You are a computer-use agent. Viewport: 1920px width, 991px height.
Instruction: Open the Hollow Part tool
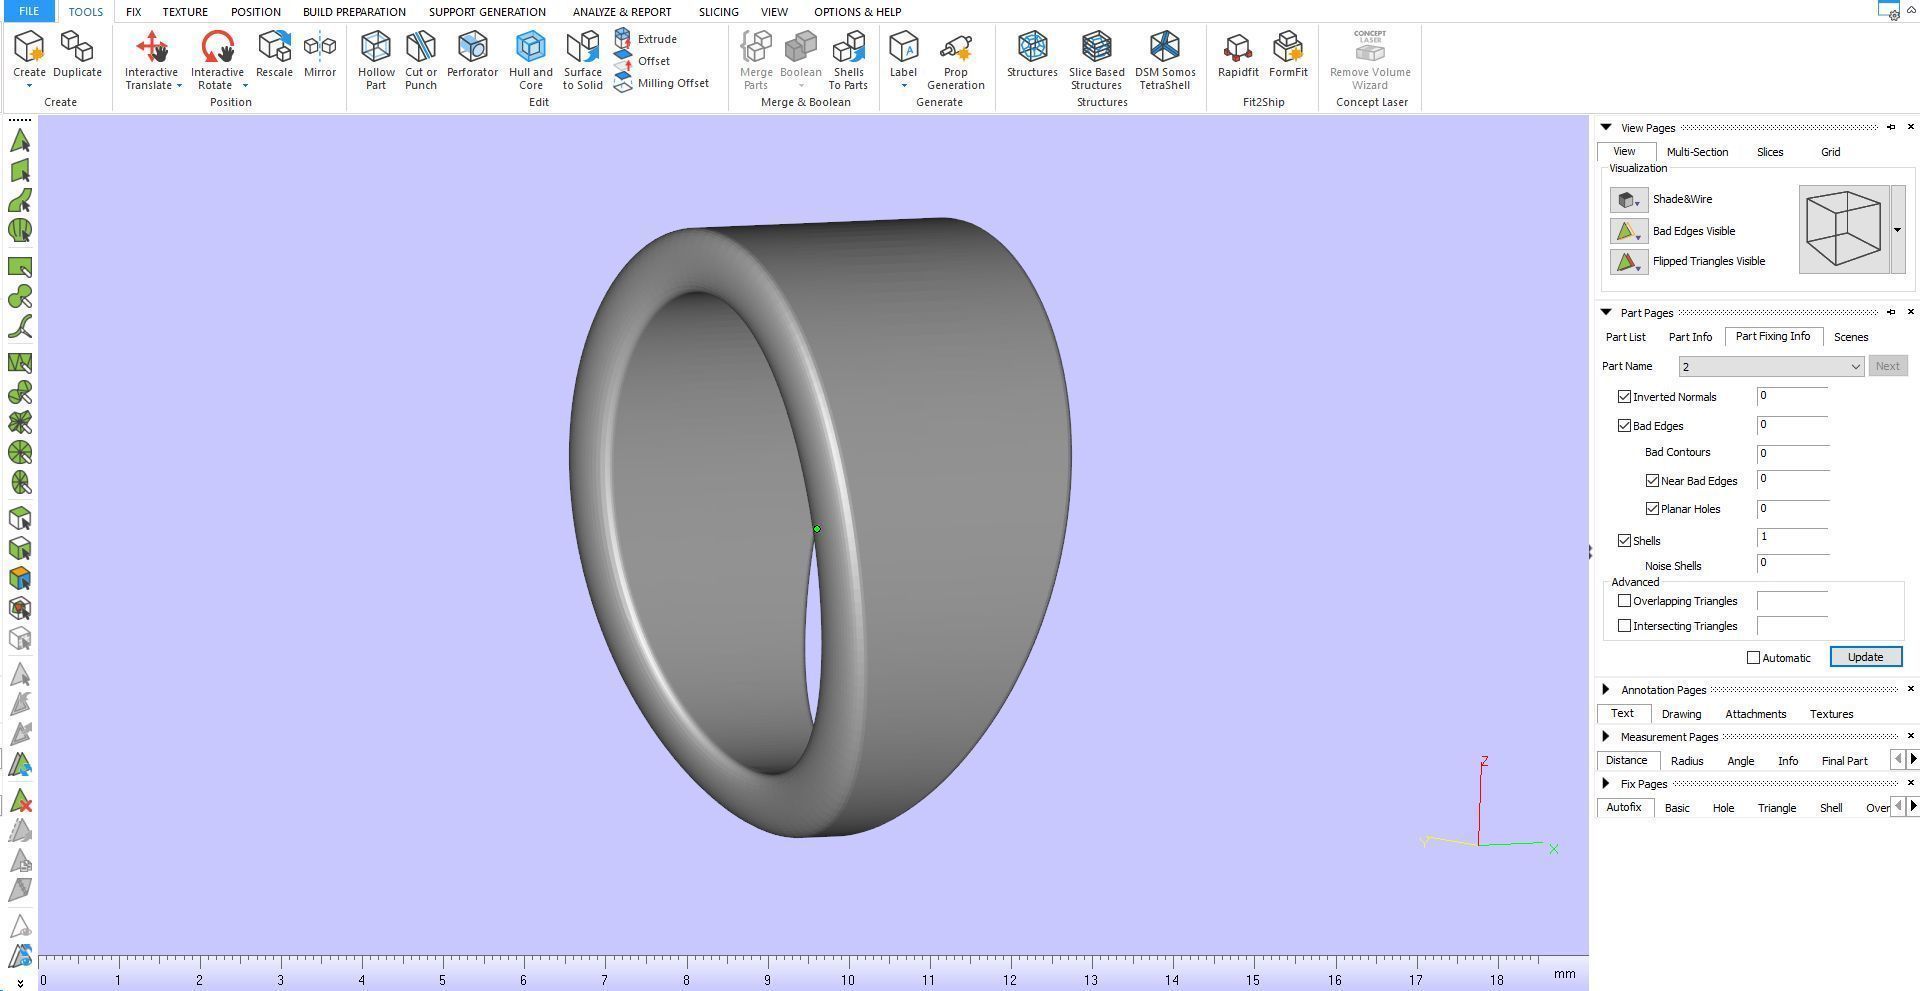tap(376, 60)
